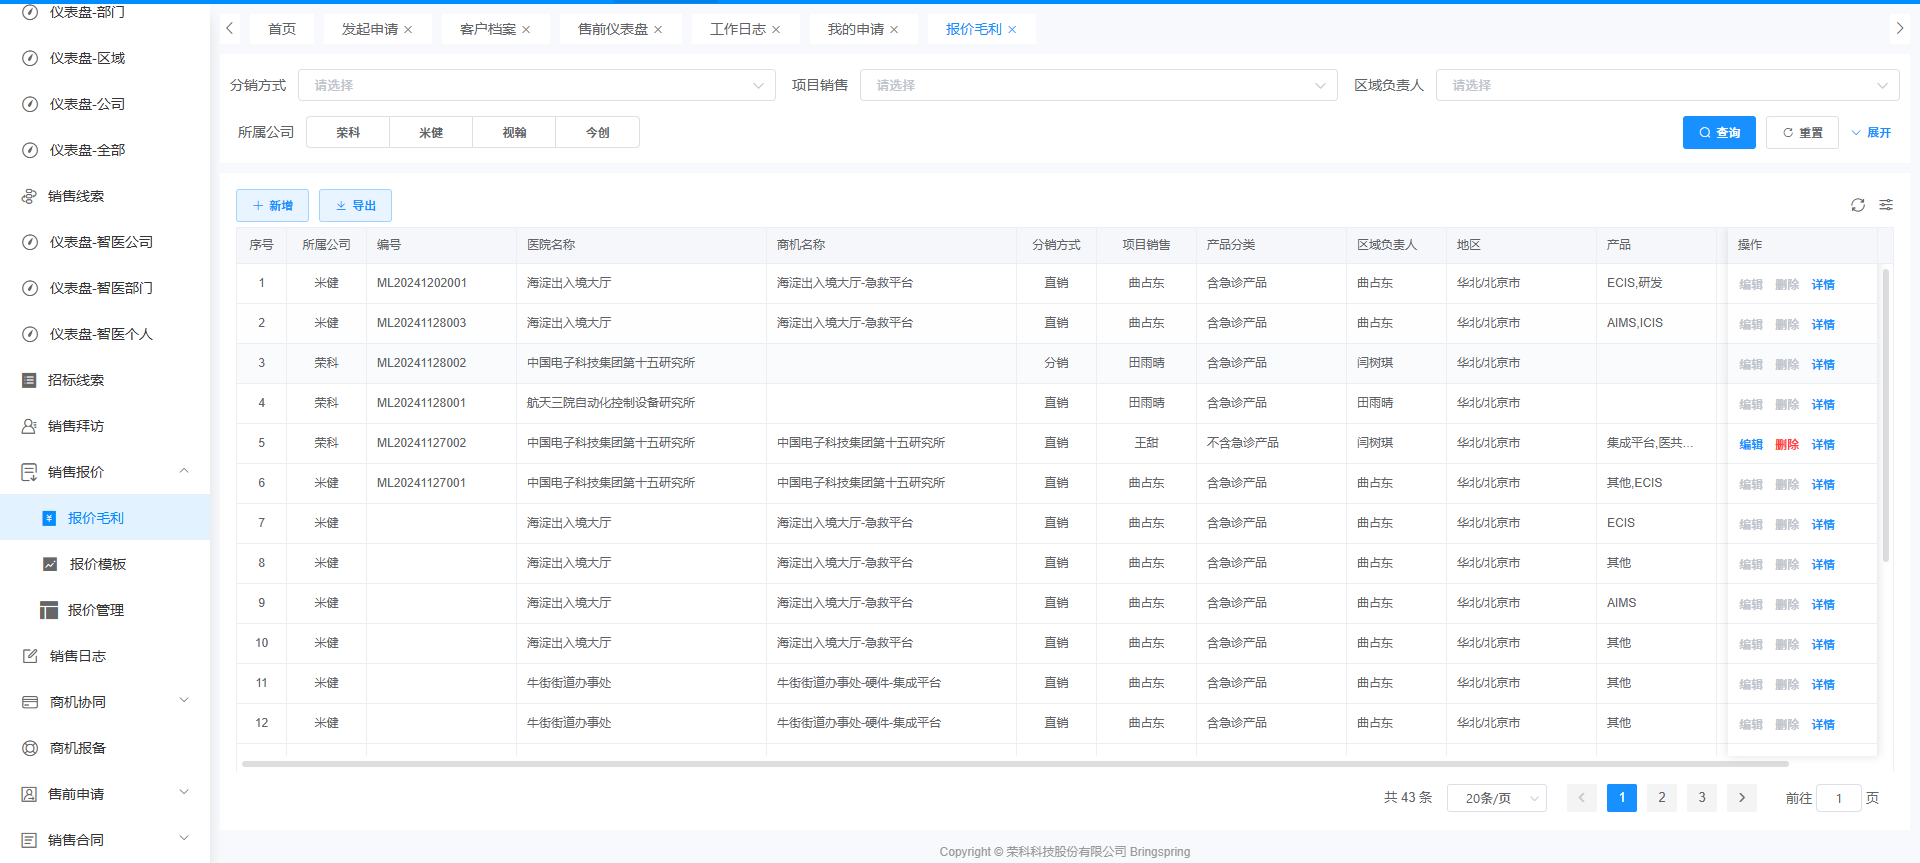This screenshot has width=1920, height=863.
Task: Select 米健 company filter
Action: click(x=431, y=132)
